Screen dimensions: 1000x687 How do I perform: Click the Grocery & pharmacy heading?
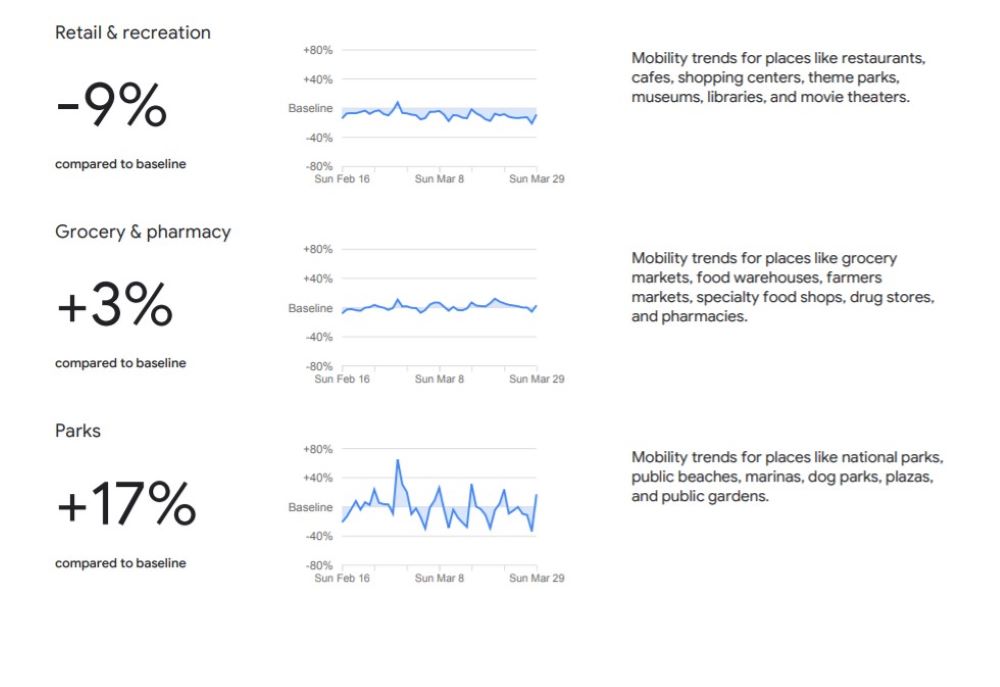click(x=143, y=232)
